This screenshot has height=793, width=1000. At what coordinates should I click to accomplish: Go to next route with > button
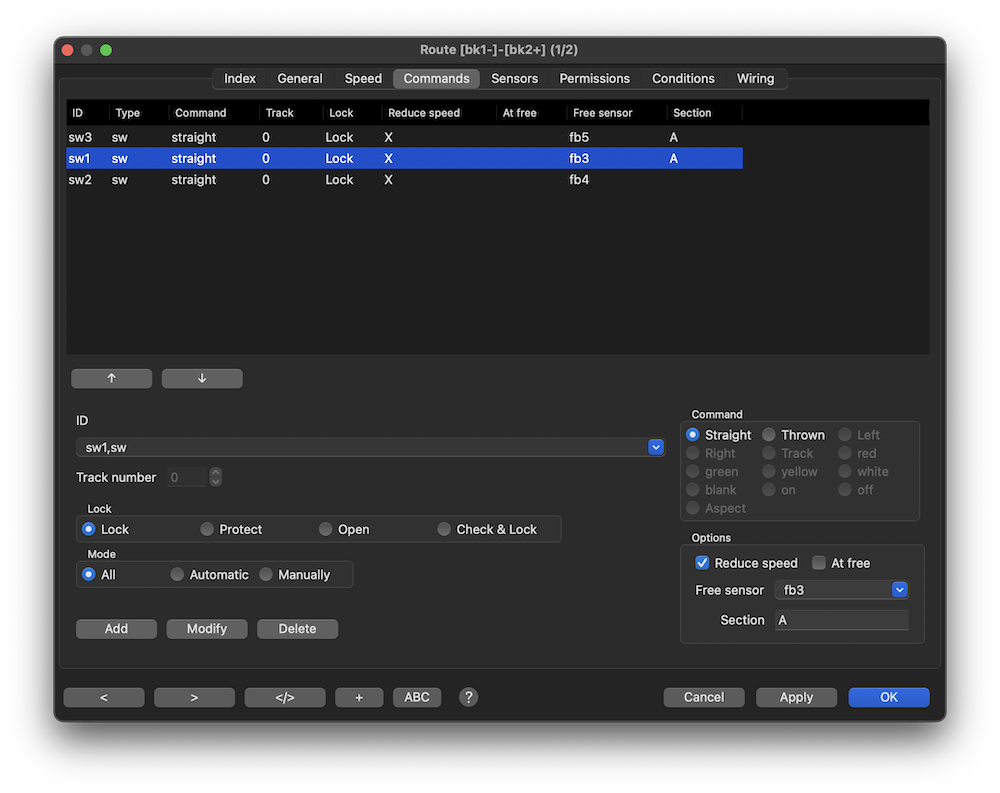[x=194, y=697]
